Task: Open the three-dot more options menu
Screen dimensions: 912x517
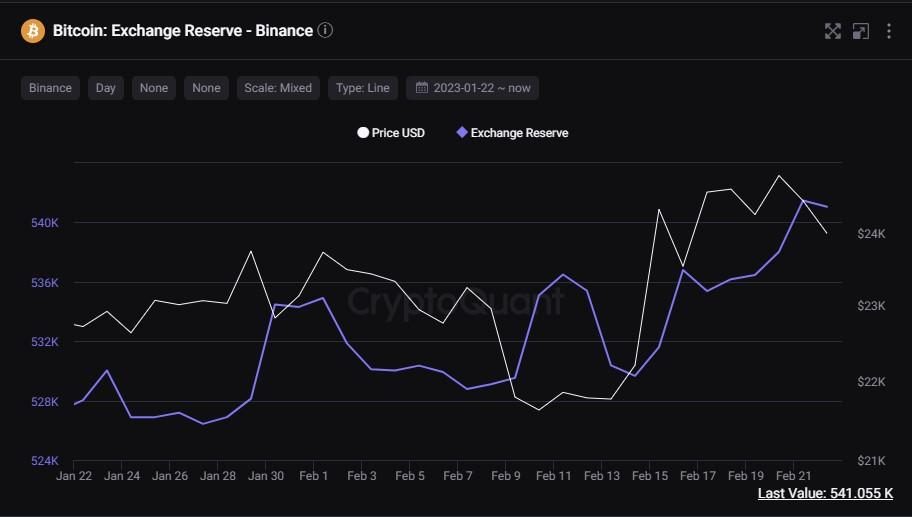Action: [x=889, y=31]
